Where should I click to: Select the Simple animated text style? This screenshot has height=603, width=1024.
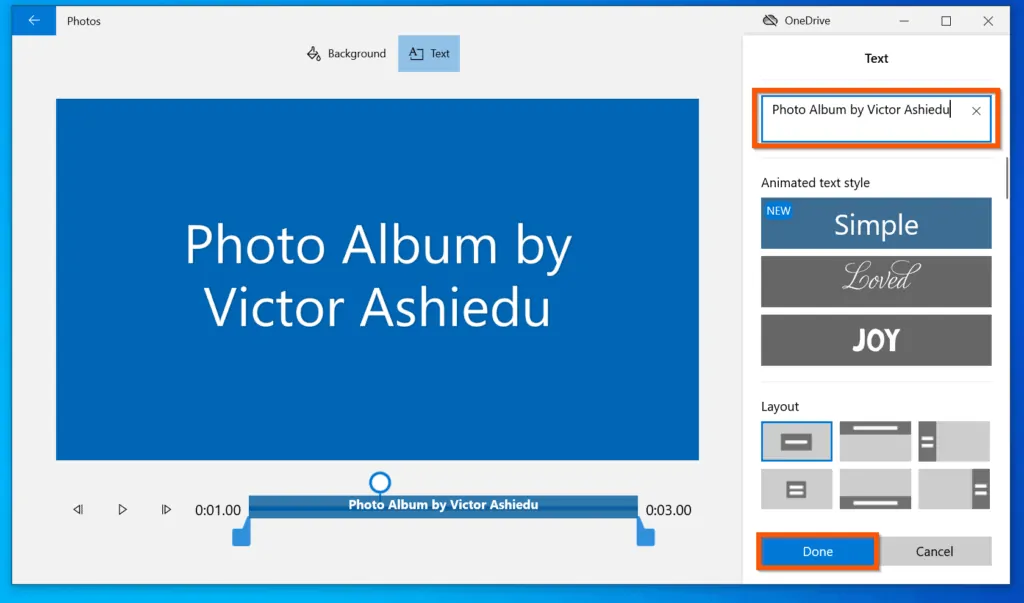[875, 222]
